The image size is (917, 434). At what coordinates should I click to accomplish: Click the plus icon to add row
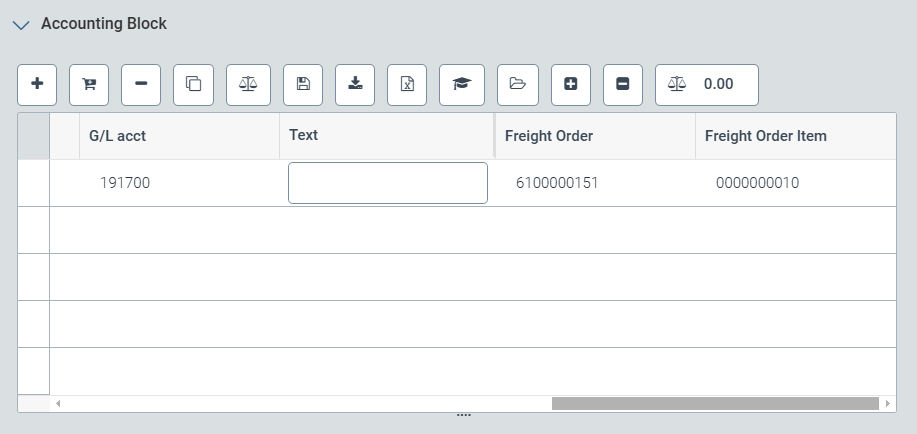[x=37, y=85]
